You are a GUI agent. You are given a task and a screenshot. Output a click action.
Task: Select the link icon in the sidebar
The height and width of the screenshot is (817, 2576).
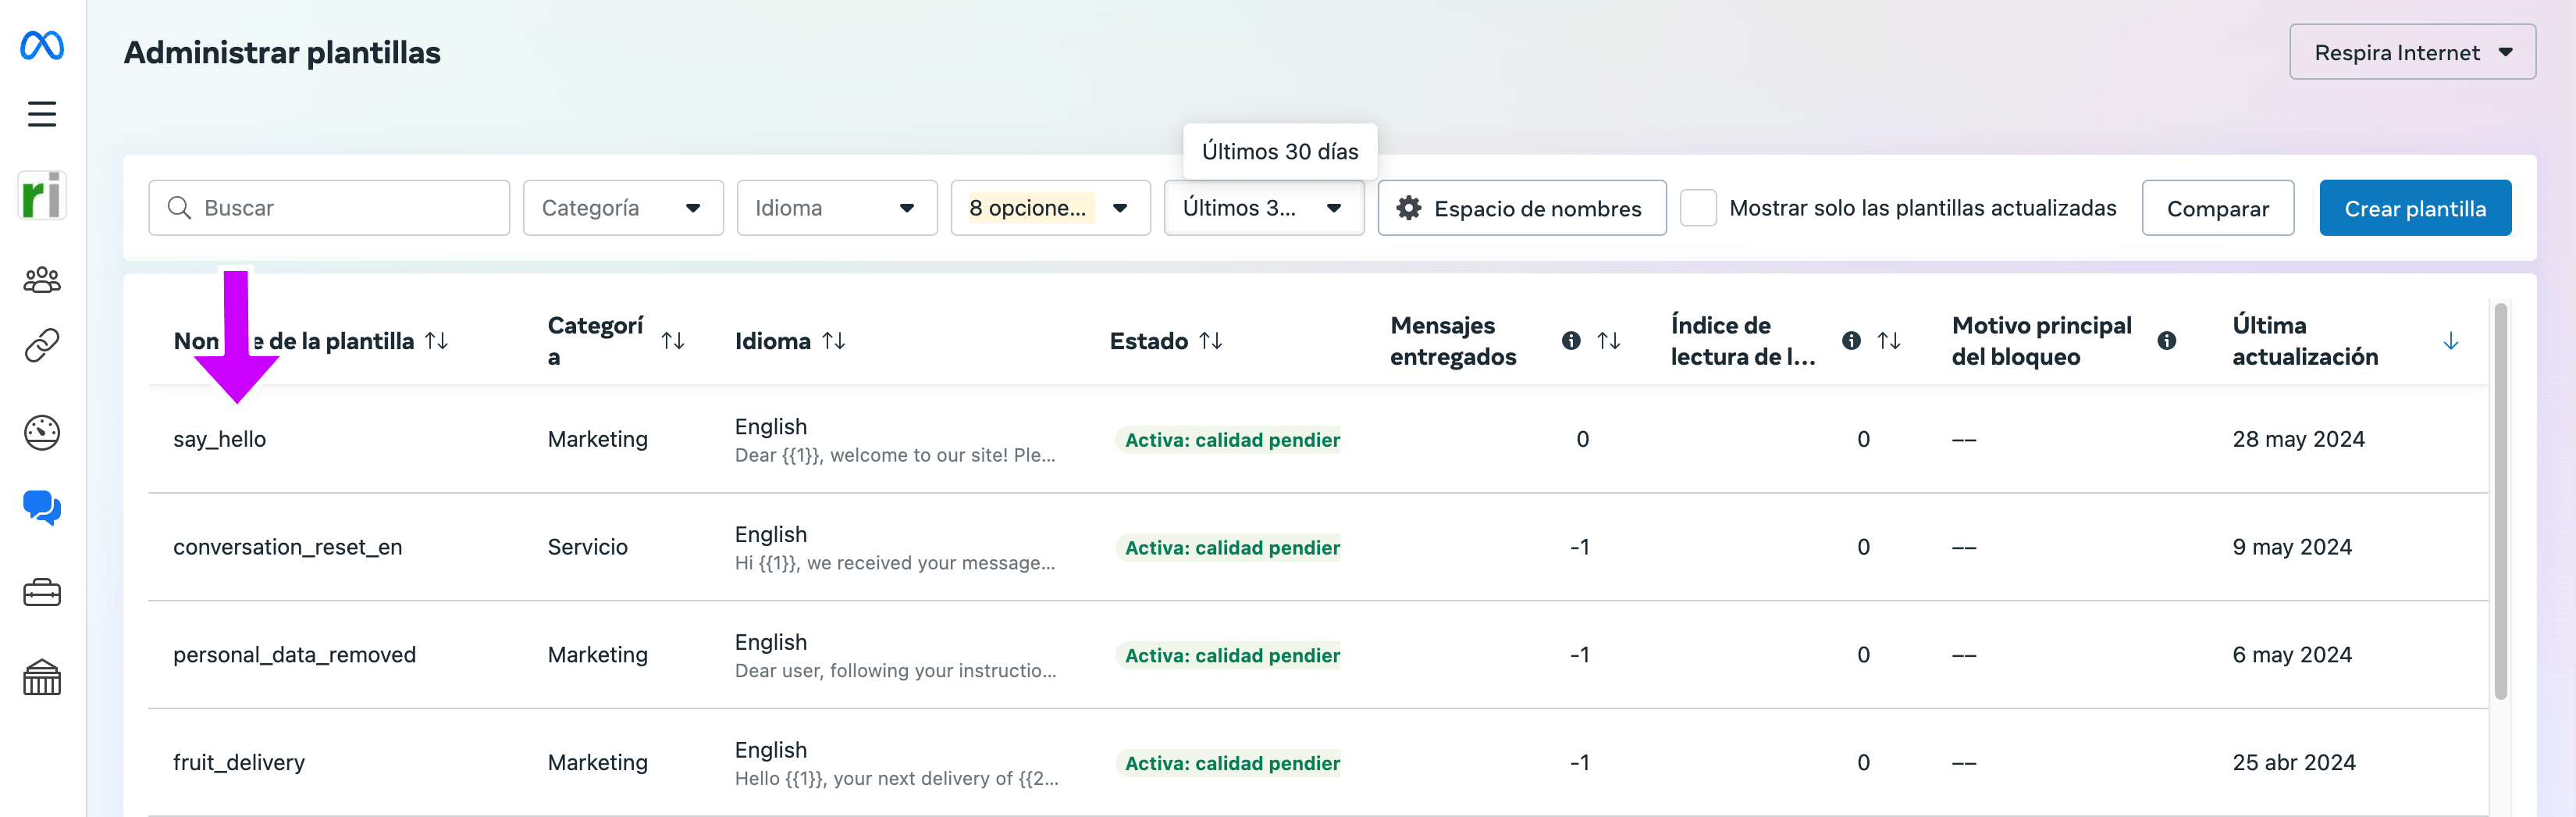(41, 345)
